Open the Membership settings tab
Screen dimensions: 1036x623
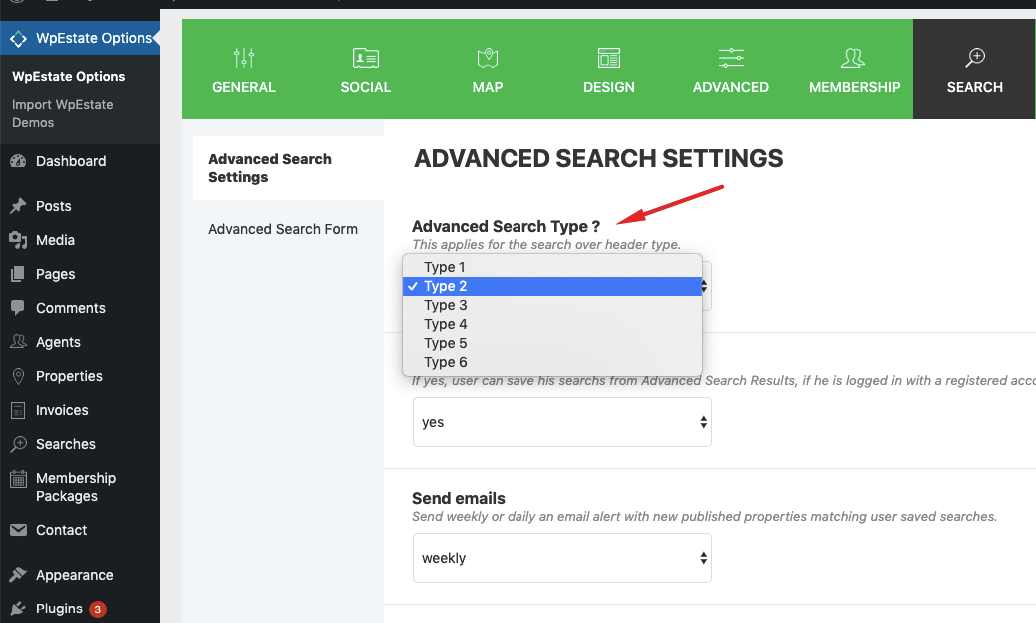(x=854, y=70)
